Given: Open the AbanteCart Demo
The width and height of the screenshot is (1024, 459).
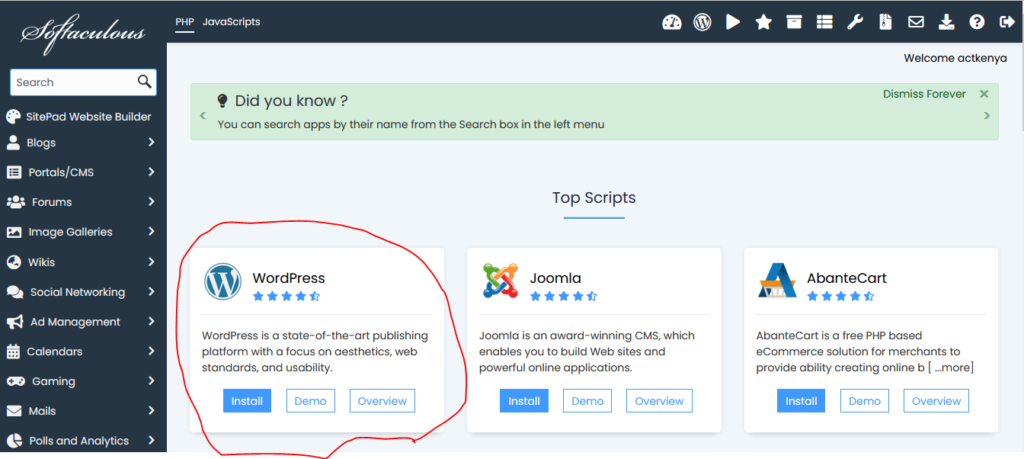Looking at the screenshot, I should coord(865,401).
